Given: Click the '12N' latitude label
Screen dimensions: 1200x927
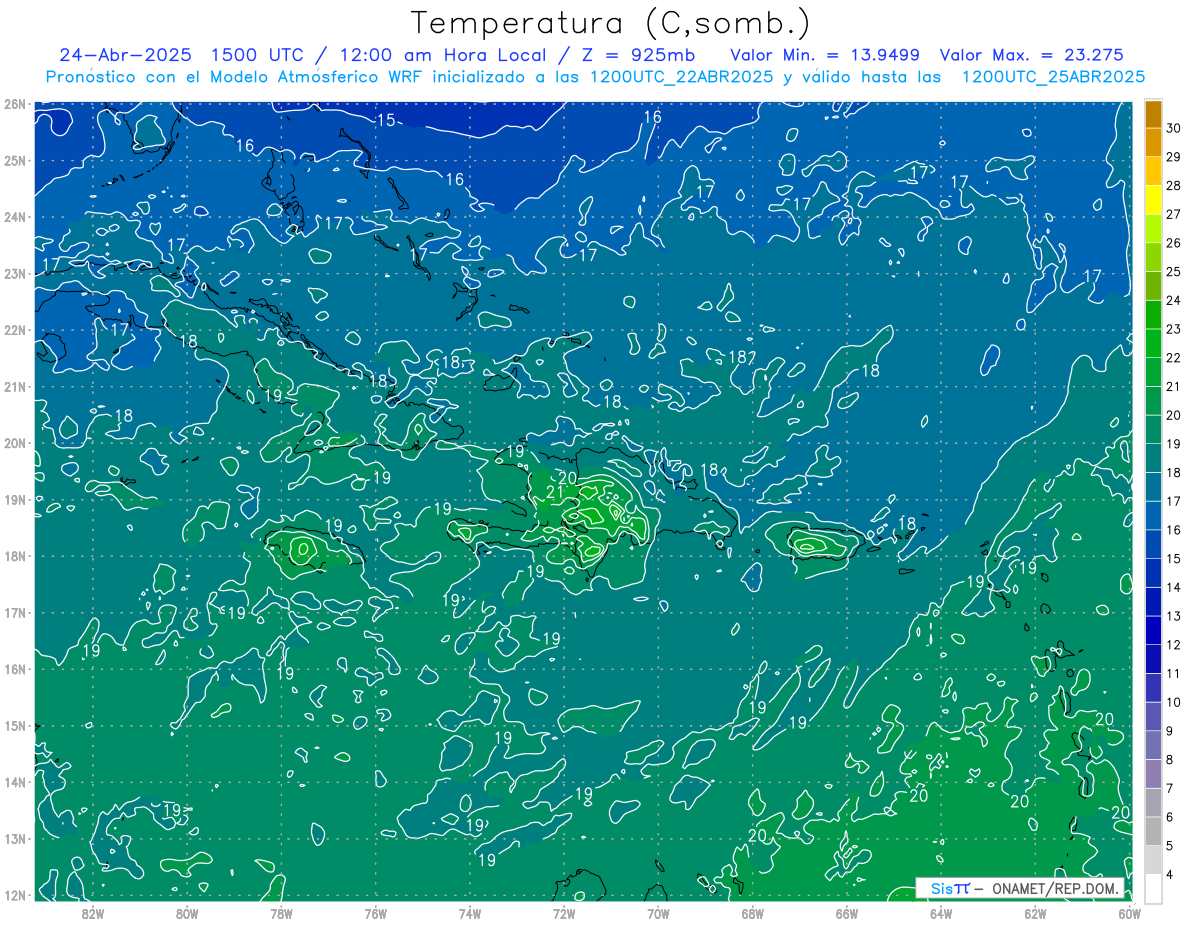Looking at the screenshot, I should coord(14,895).
